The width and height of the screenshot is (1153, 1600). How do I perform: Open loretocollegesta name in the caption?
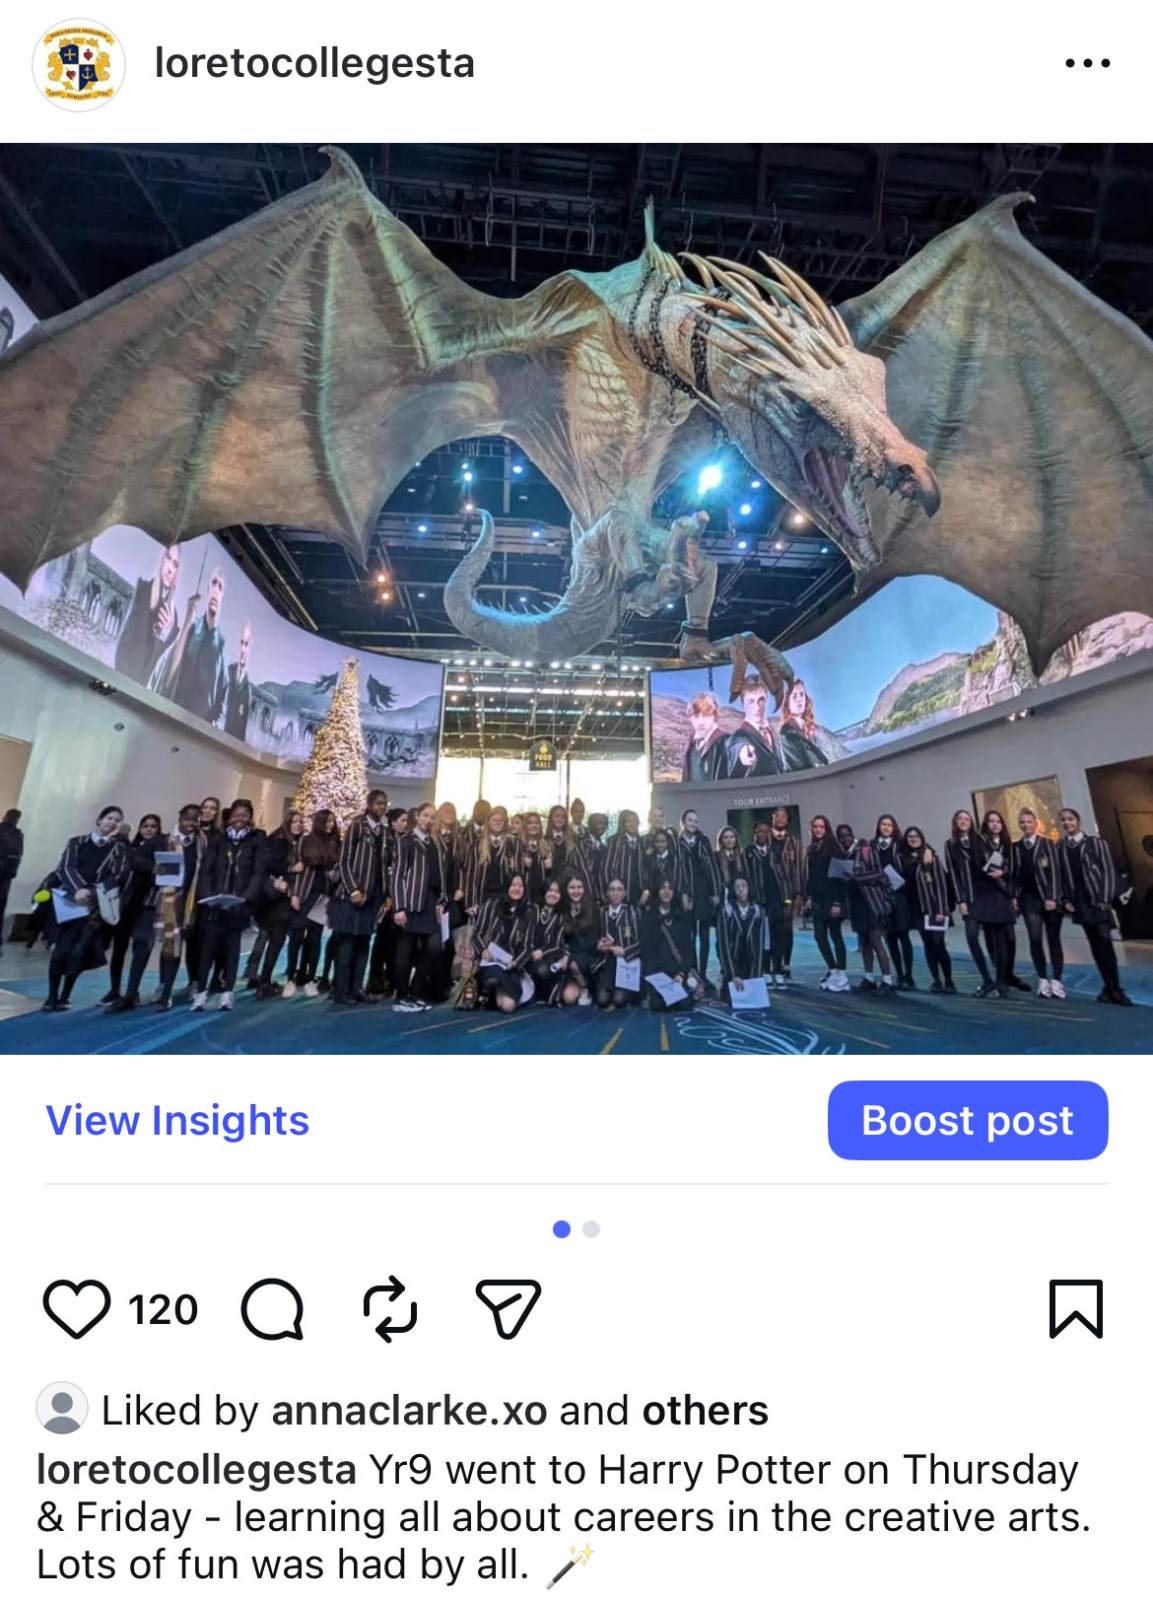[x=196, y=1470]
